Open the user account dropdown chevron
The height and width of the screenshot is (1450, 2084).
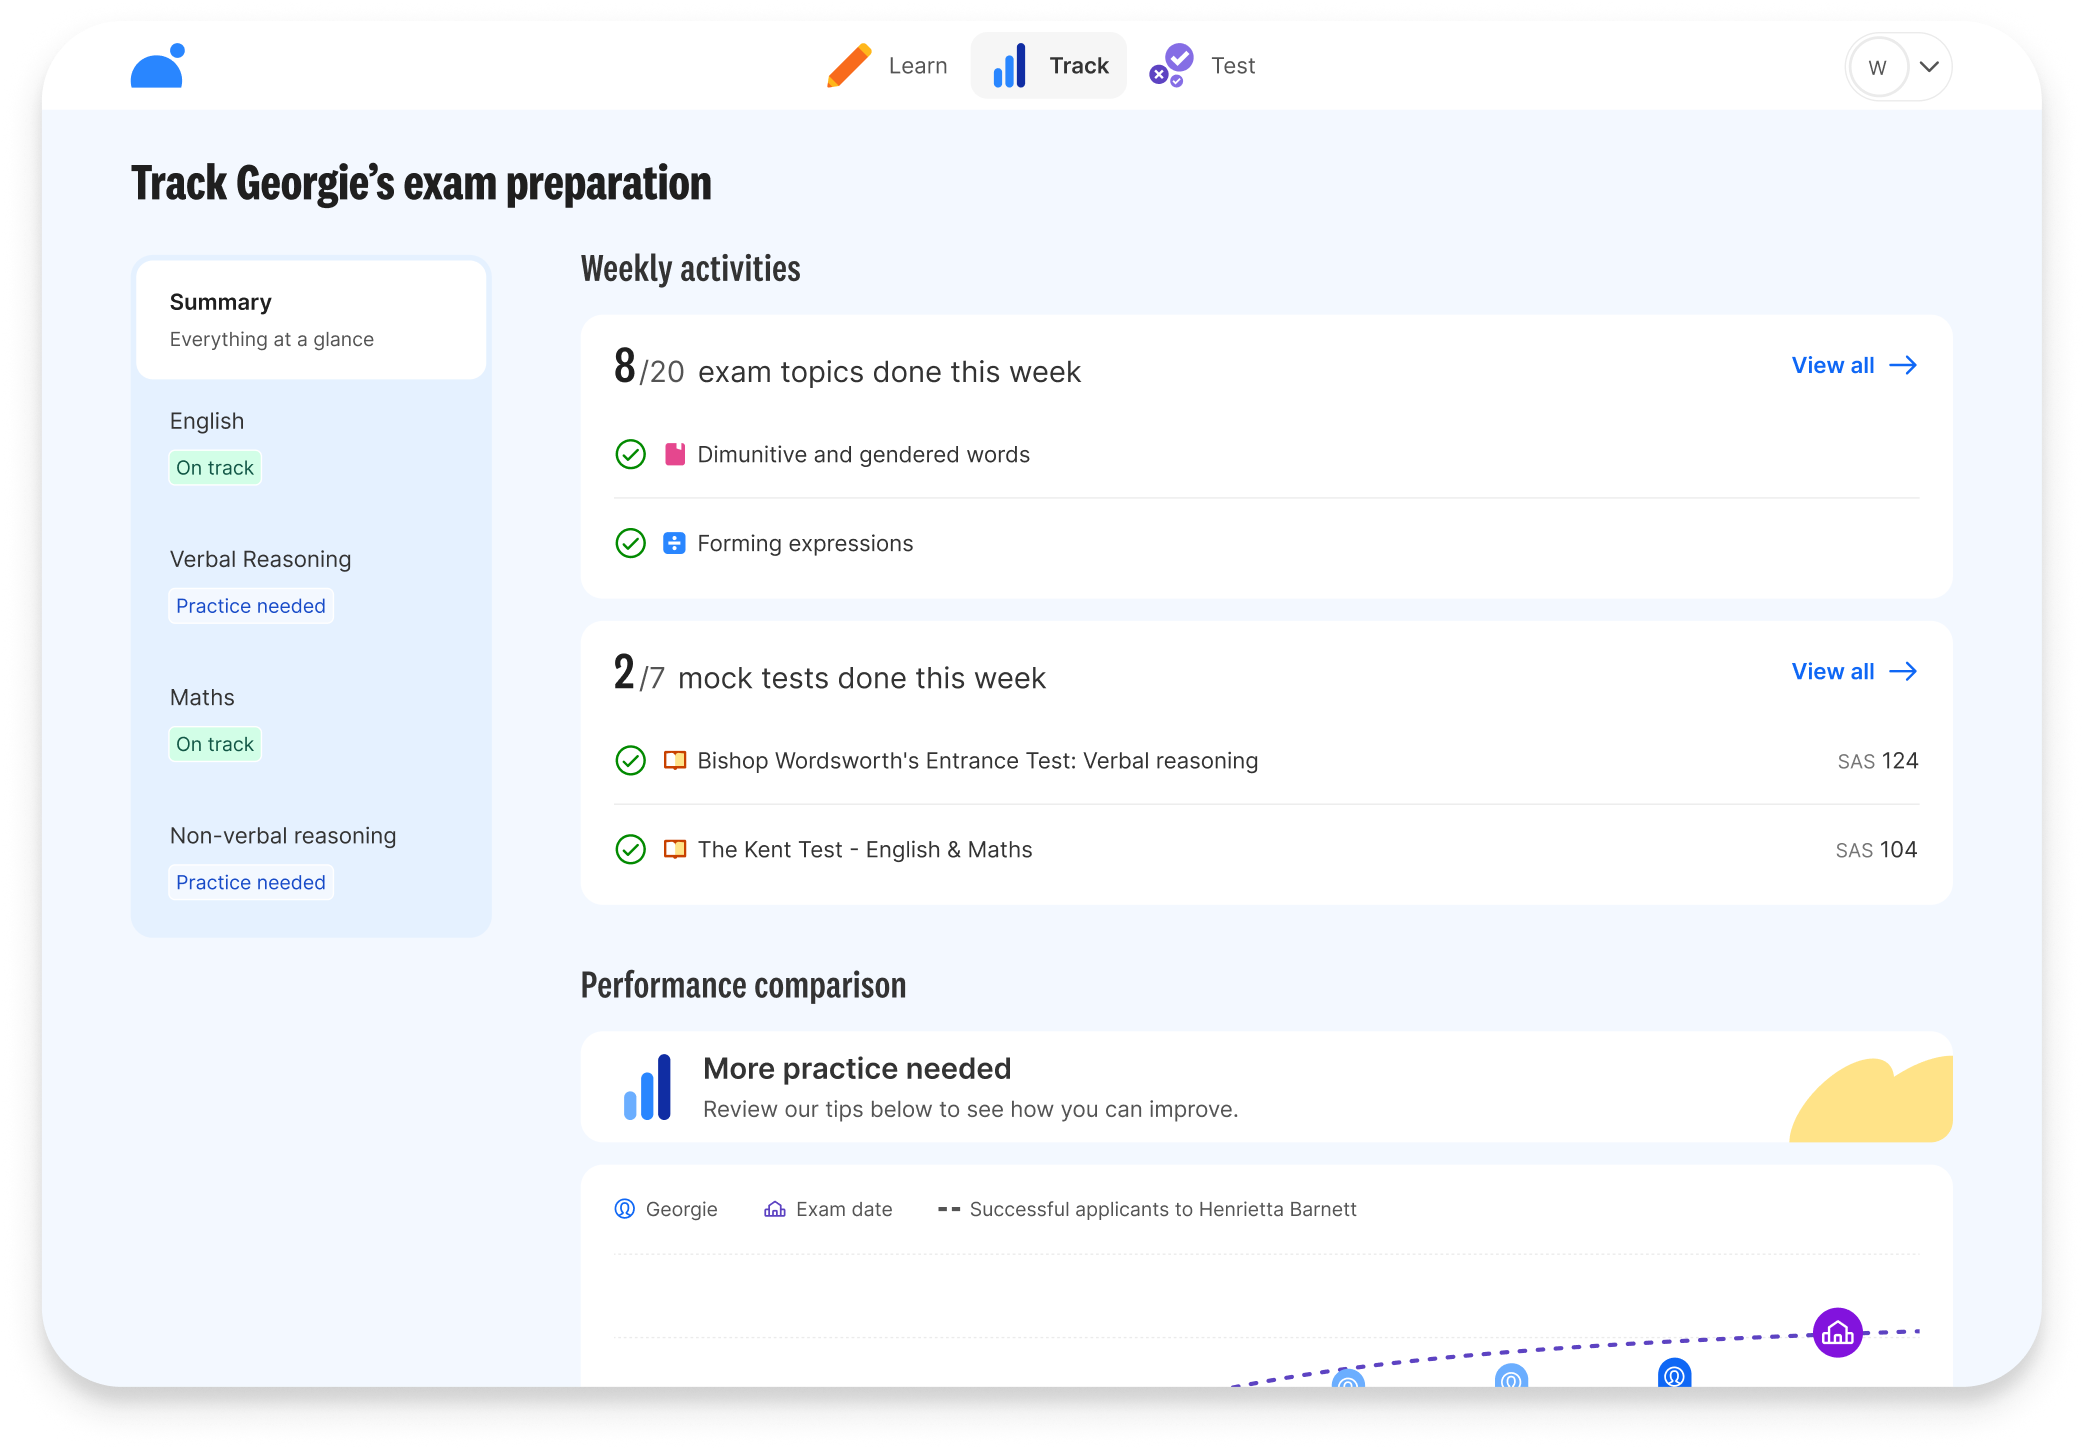1929,67
